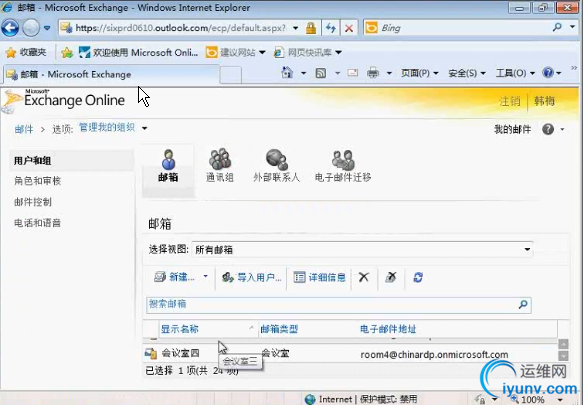The width and height of the screenshot is (583, 405).
Task: Select 角色和审核 in the left navigation
Action: coord(37,181)
